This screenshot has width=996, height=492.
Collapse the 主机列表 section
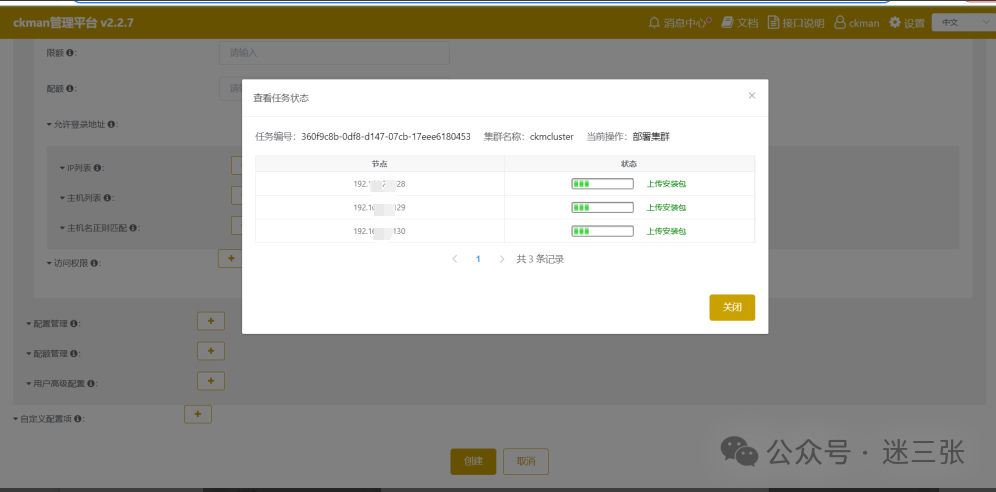tap(62, 198)
